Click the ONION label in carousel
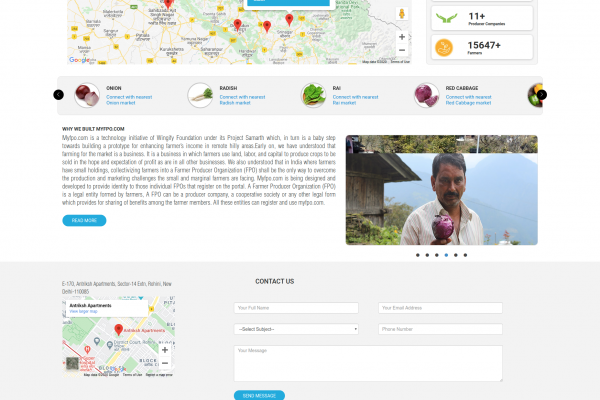Image resolution: width=600 pixels, height=400 pixels. (x=114, y=88)
